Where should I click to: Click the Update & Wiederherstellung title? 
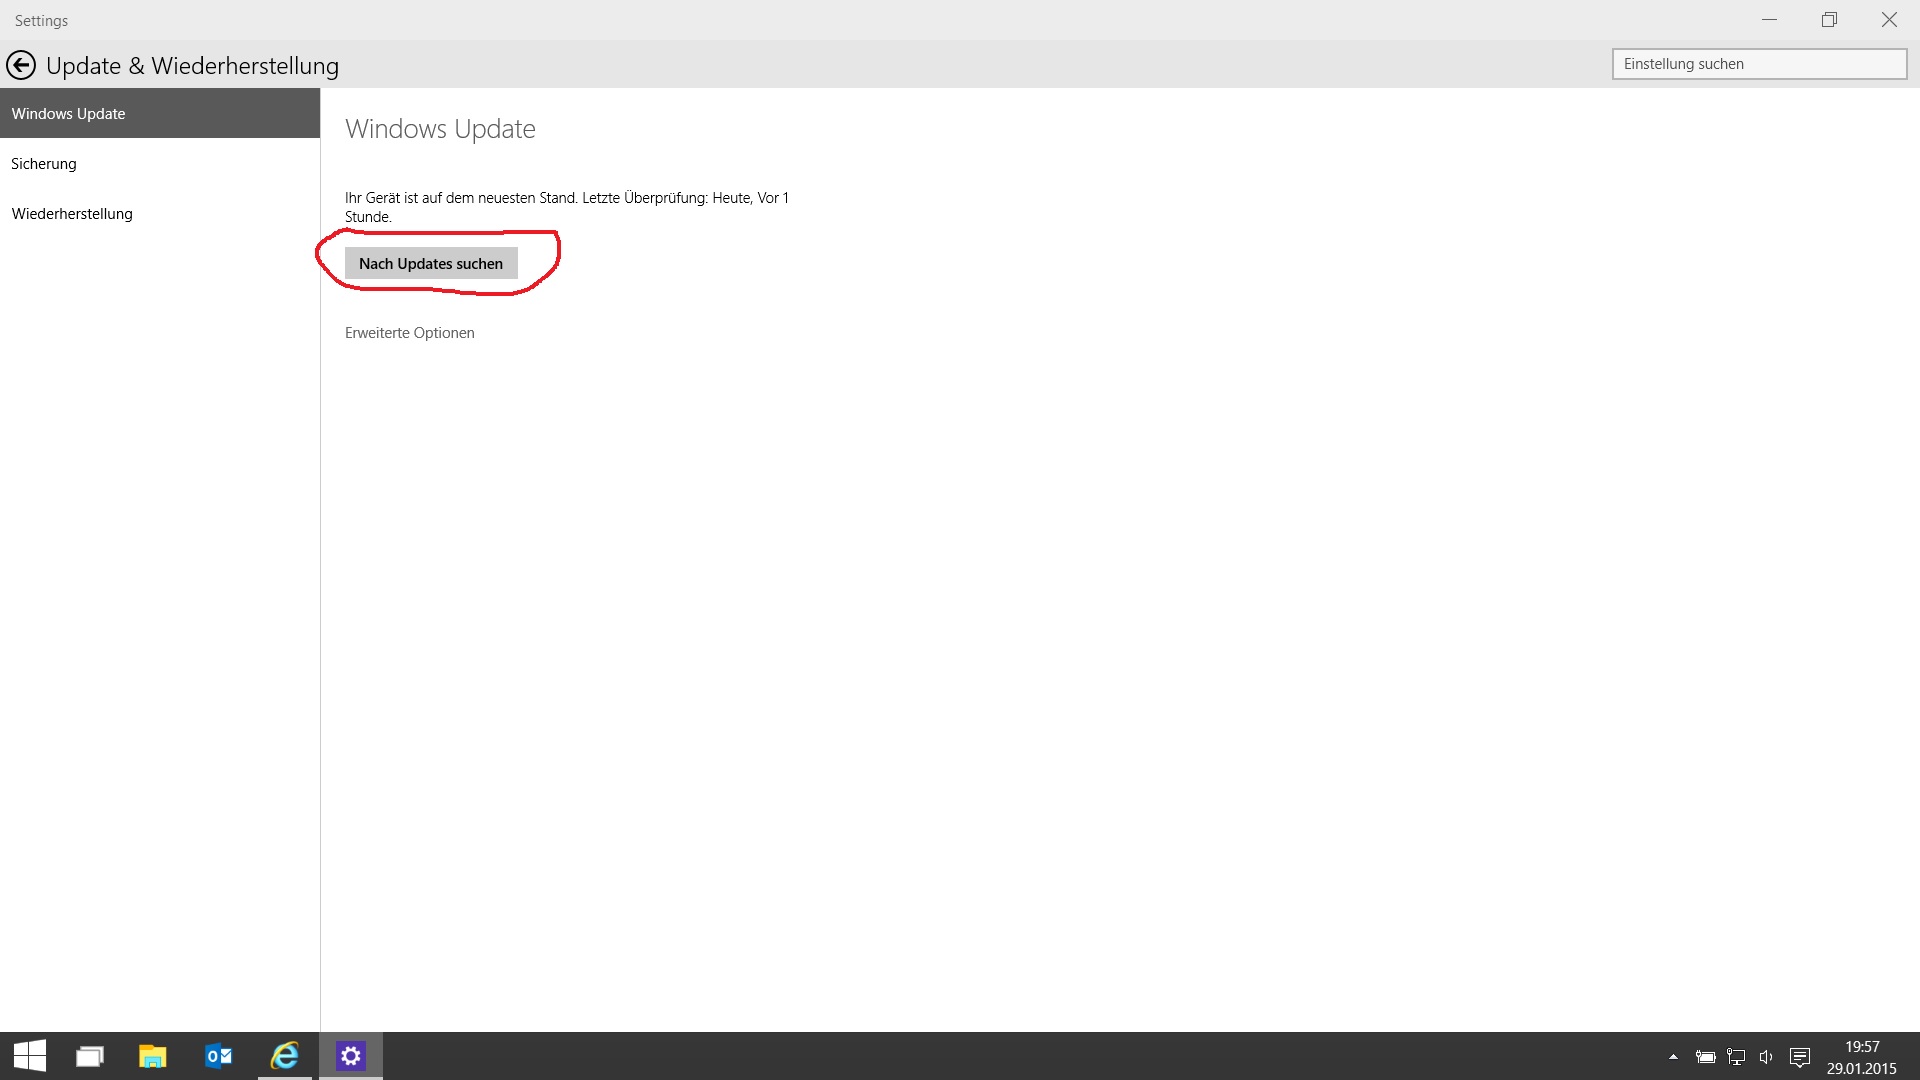click(x=192, y=66)
